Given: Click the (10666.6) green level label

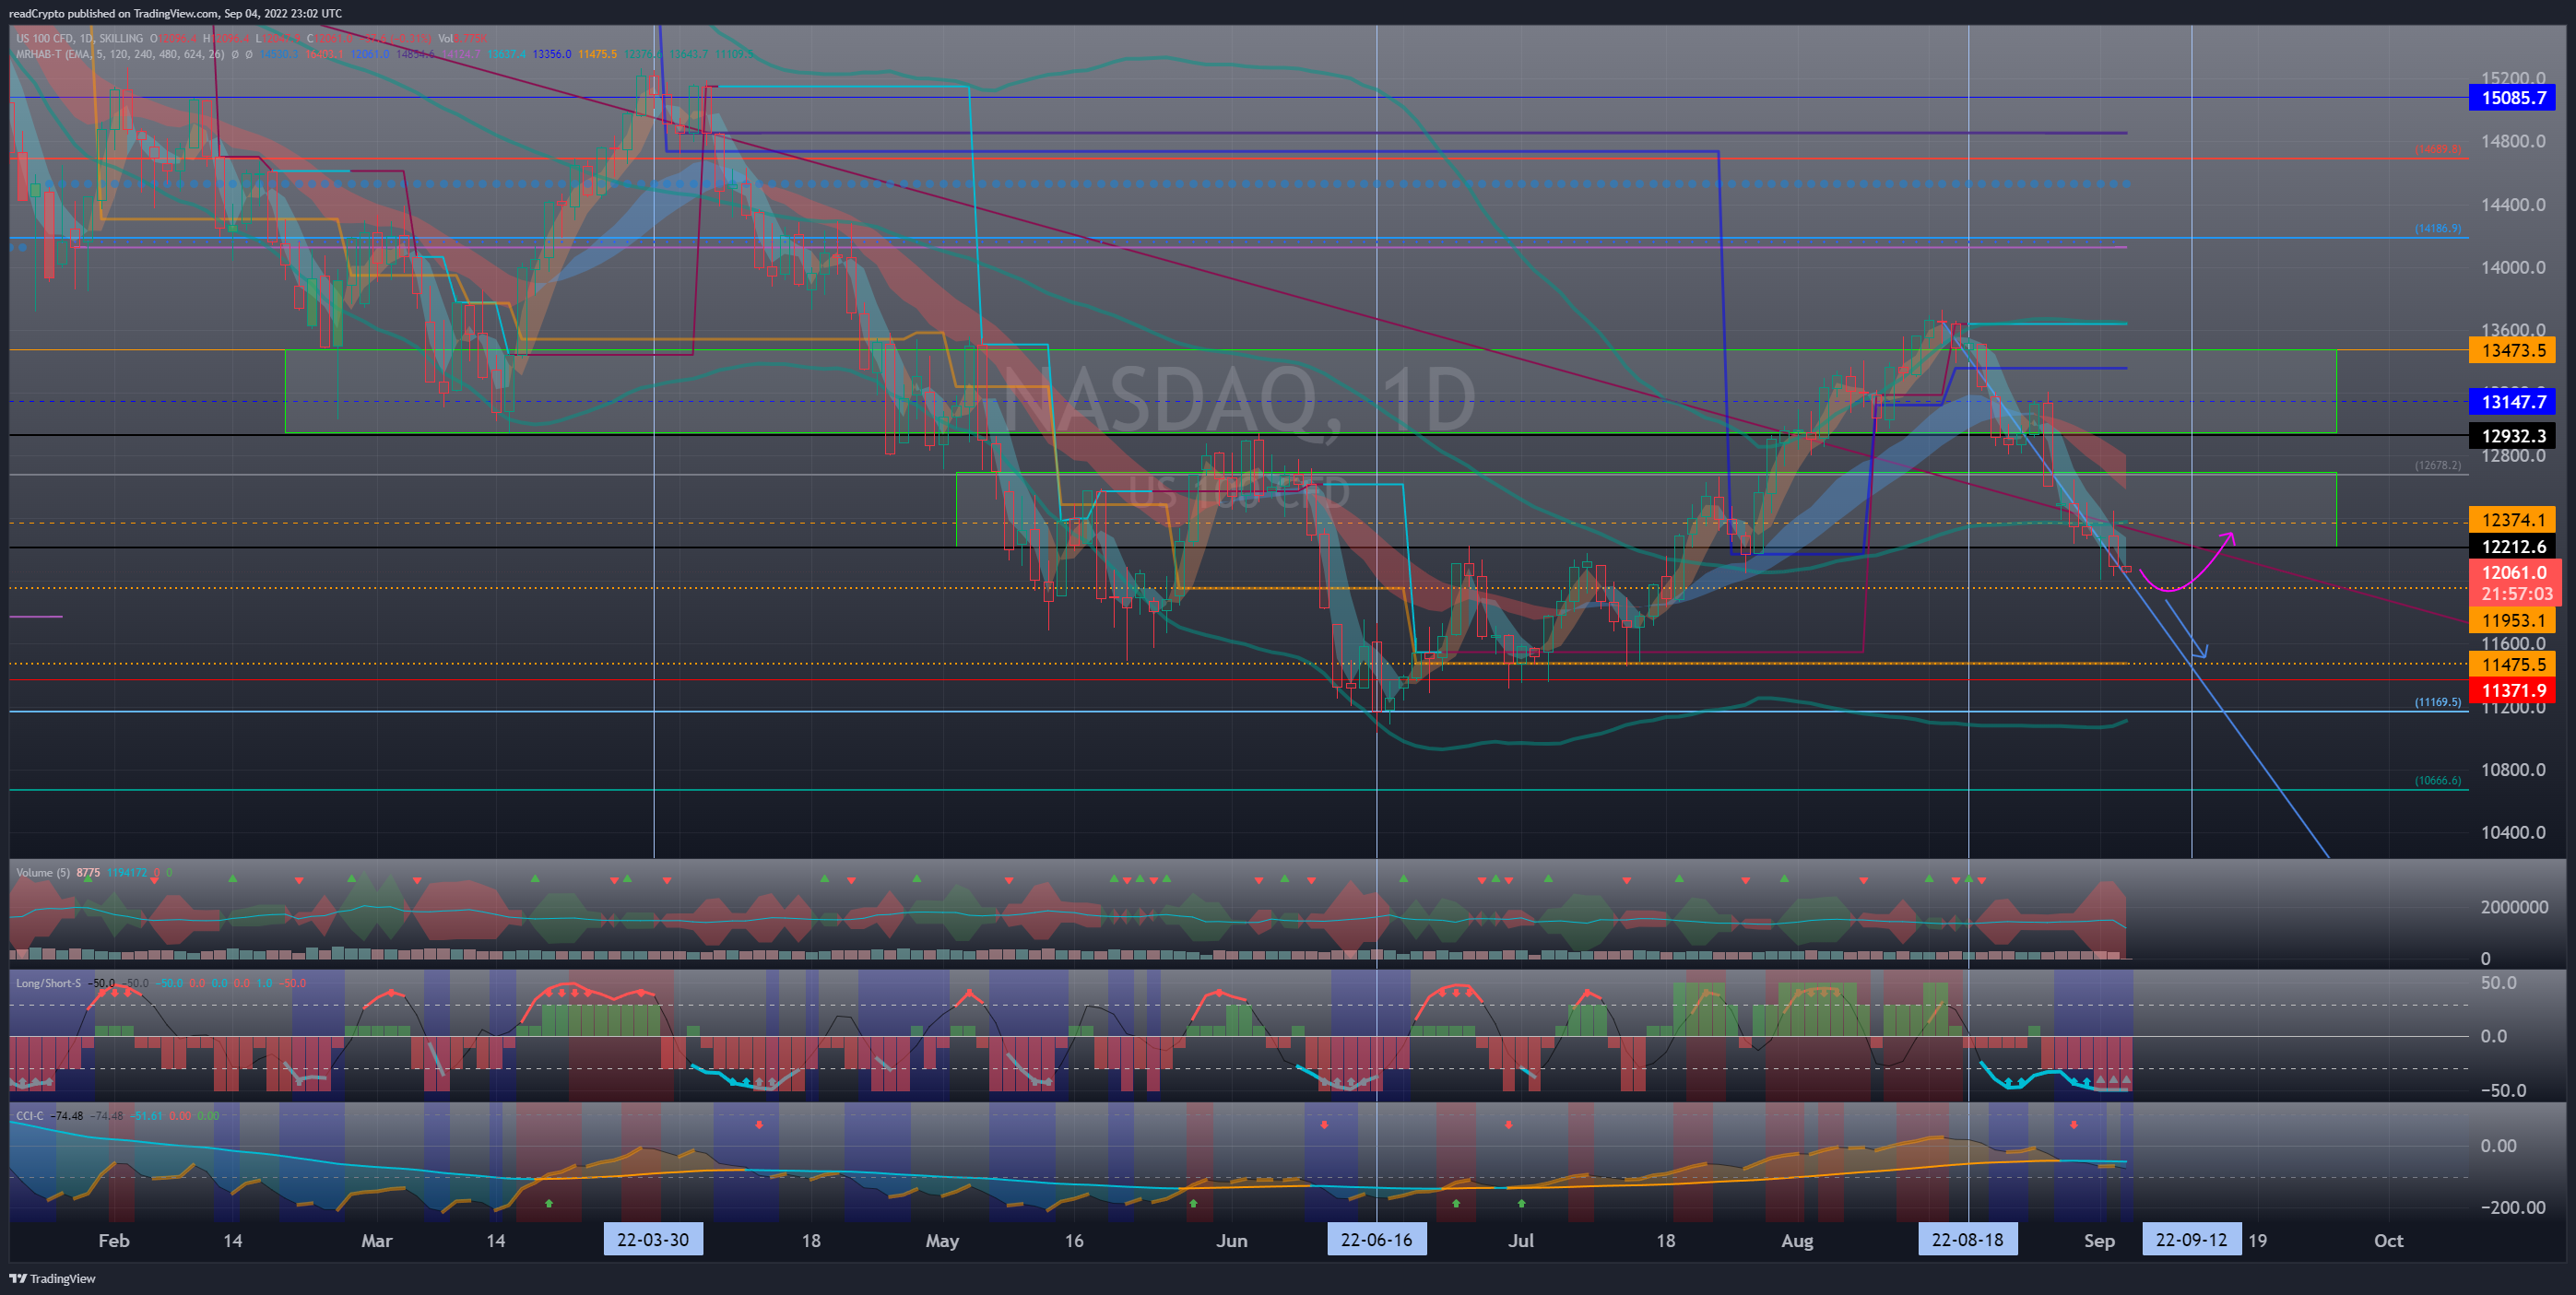Looking at the screenshot, I should click(x=2438, y=781).
